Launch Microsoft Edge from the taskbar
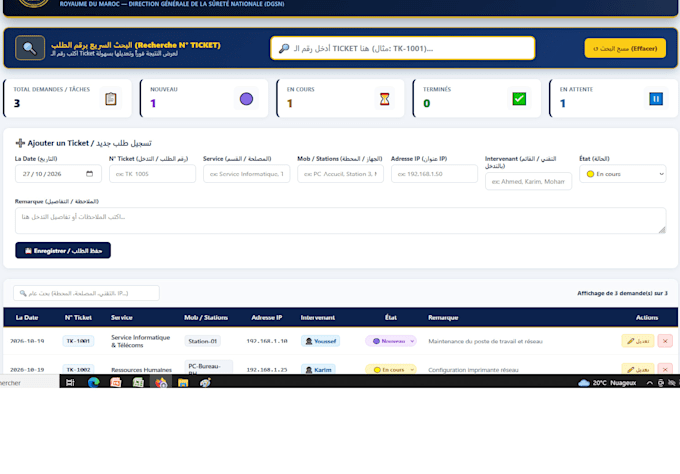680x474 pixels. [93, 382]
